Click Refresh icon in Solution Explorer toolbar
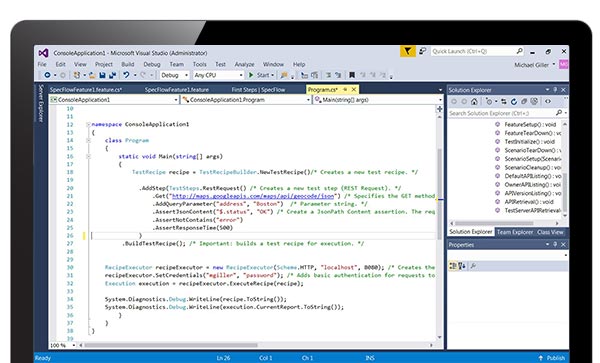The image size is (600, 363). (x=514, y=101)
